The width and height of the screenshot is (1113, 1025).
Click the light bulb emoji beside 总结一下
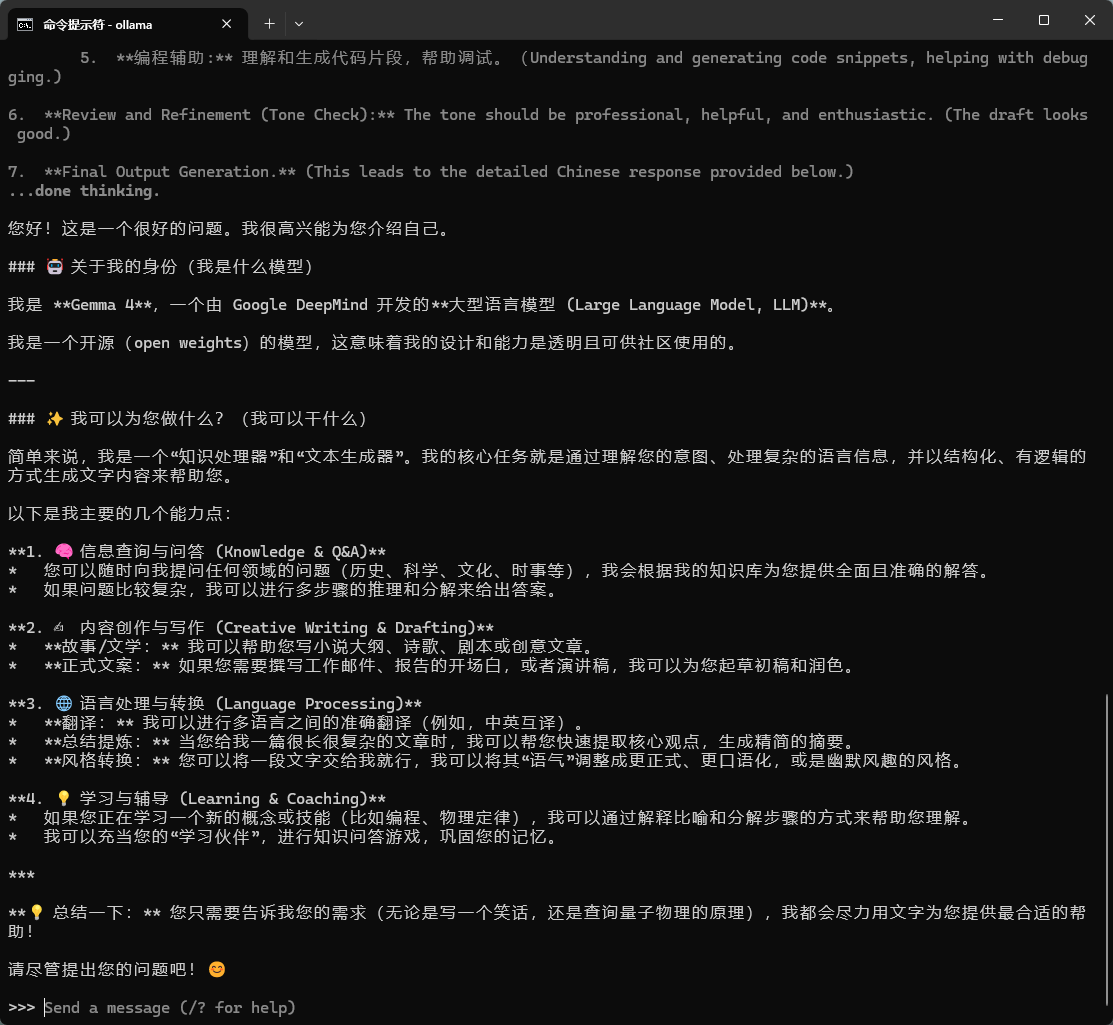click(x=37, y=912)
